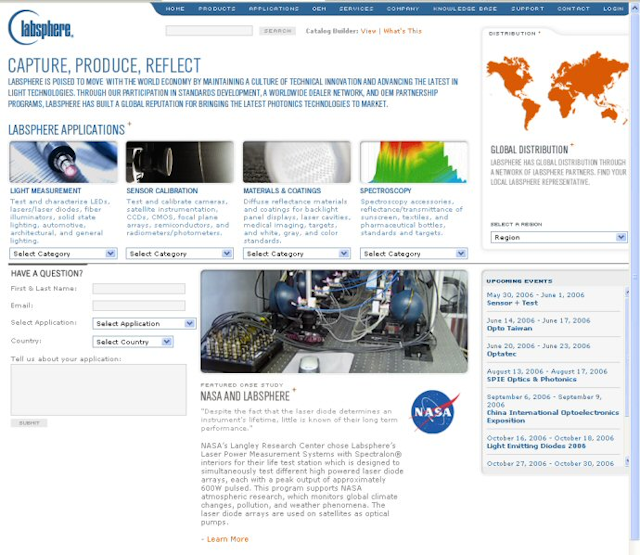640x555 pixels.
Task: Click the Materials & Coatings heading link
Action: [282, 191]
